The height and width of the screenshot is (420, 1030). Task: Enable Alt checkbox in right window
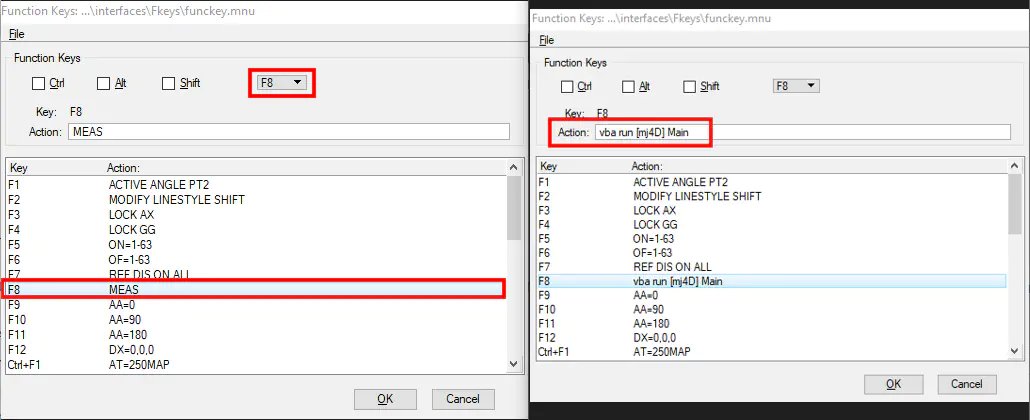click(629, 87)
